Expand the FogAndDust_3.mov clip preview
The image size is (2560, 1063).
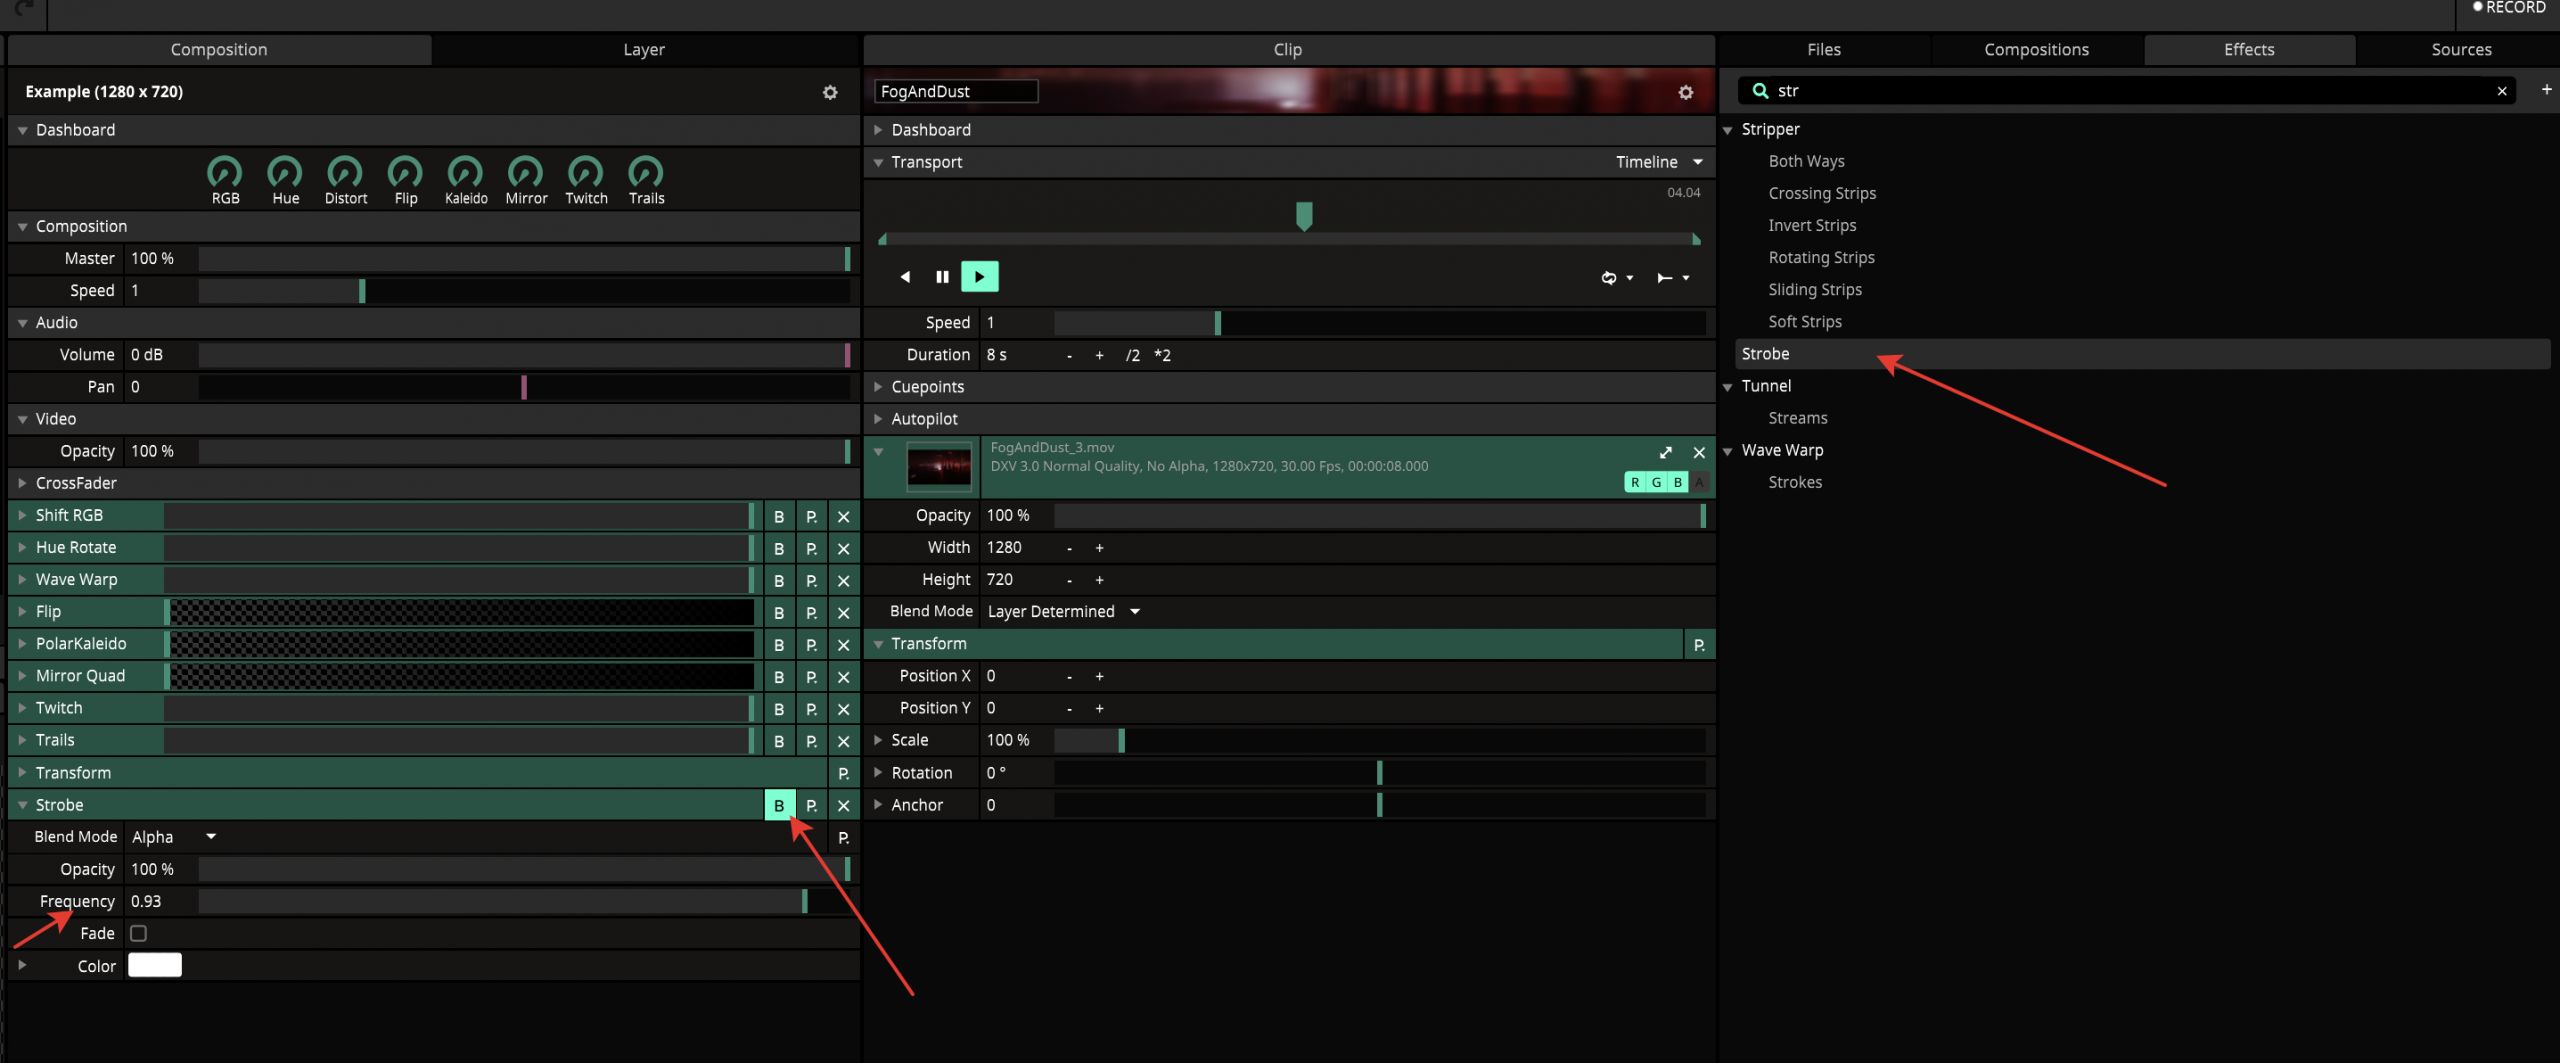click(1665, 453)
